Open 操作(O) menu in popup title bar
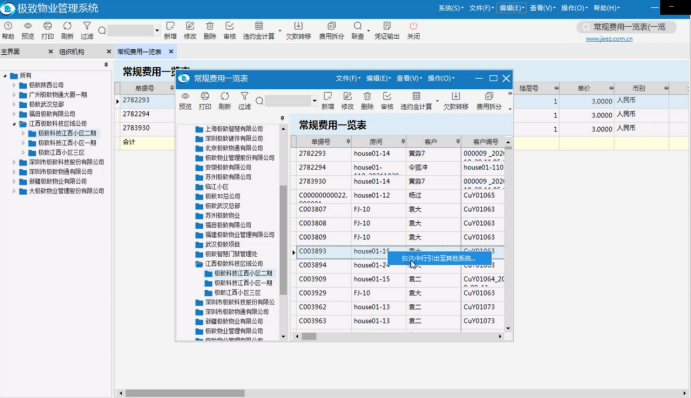Image resolution: width=691 pixels, height=398 pixels. click(x=441, y=78)
